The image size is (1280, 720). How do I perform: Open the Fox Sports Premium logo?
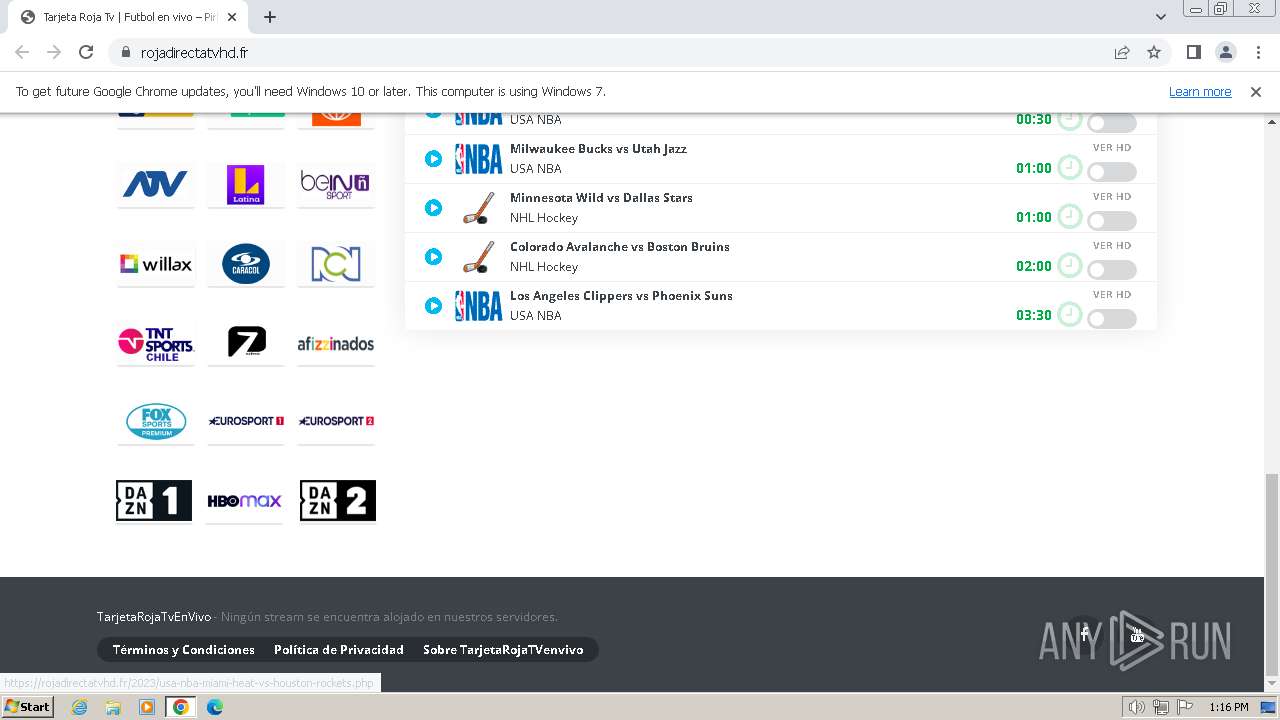[155, 421]
